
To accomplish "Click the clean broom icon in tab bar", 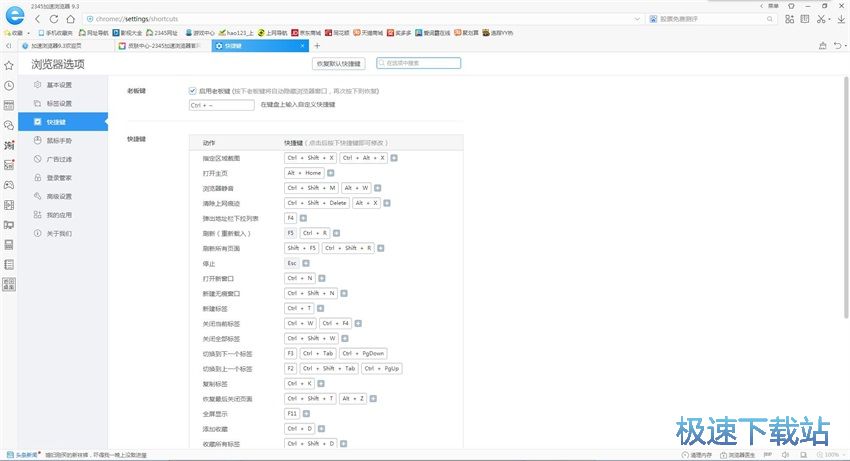I will click(822, 46).
